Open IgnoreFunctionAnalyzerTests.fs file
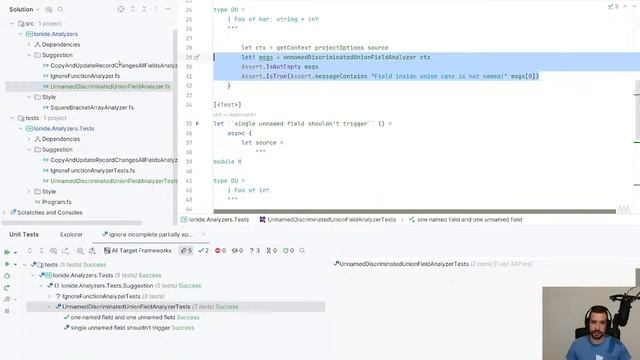Screen dimensions: 640x360 (92, 171)
